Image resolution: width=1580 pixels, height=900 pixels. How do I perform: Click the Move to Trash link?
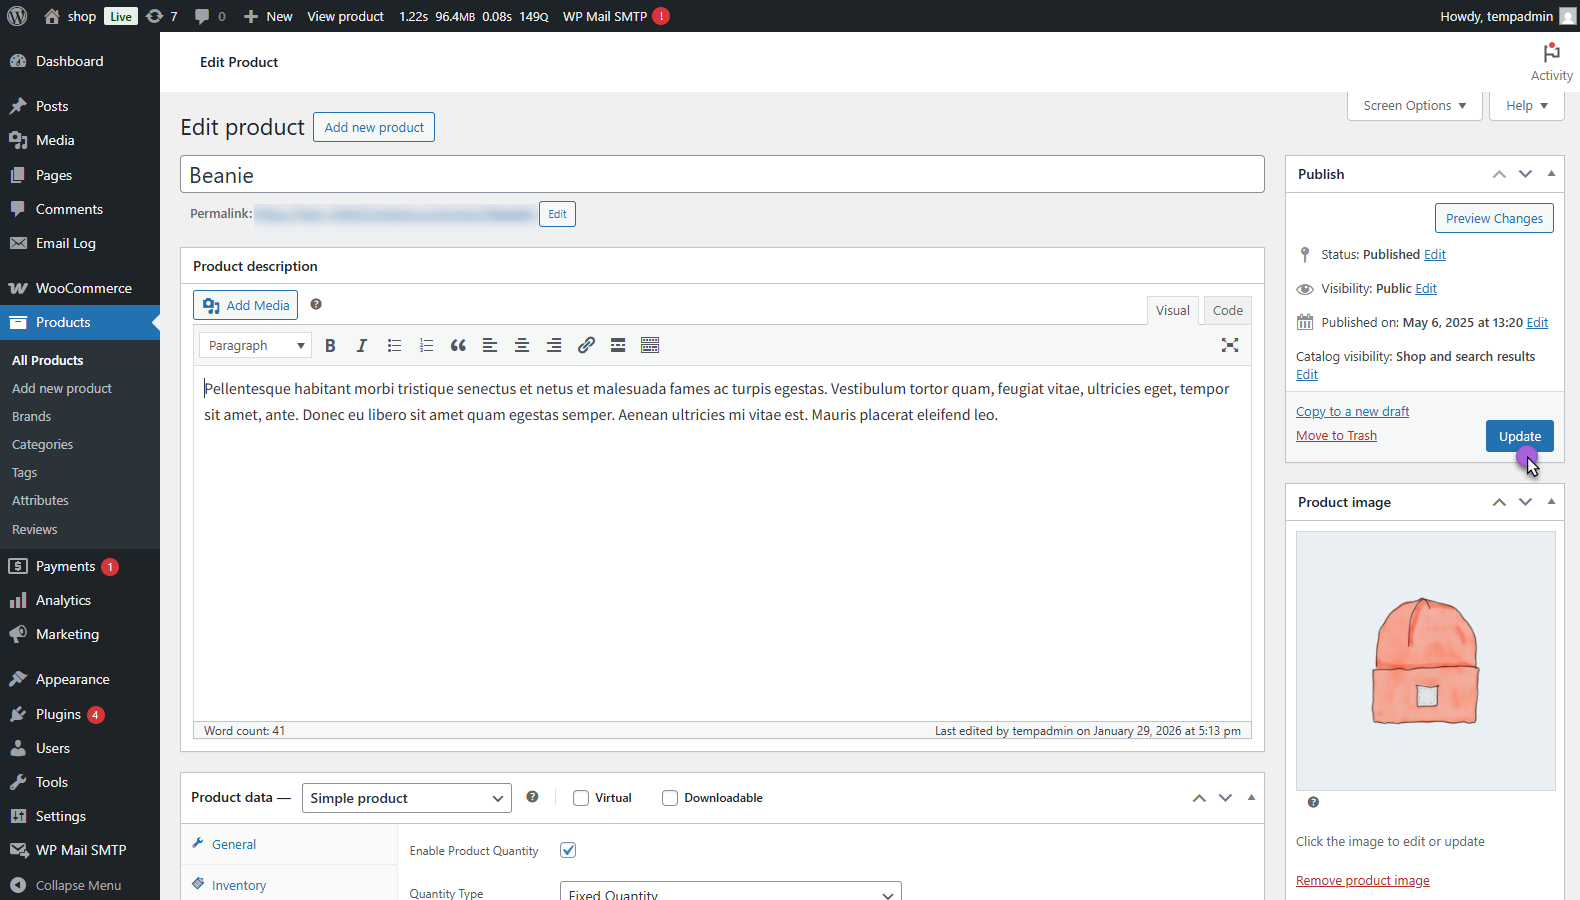pos(1336,436)
